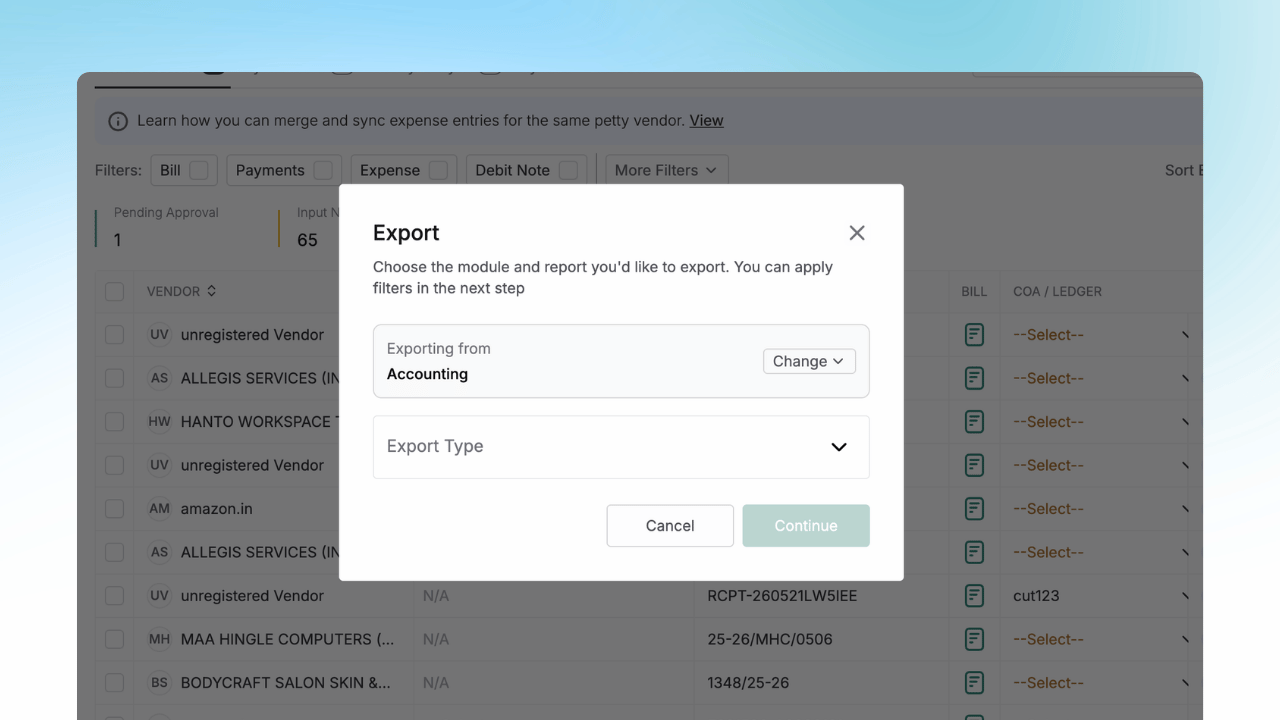Open the --Select-- ledger dropdown for MAA HINGLE COMPUTERS
1280x720 pixels.
coord(1100,639)
